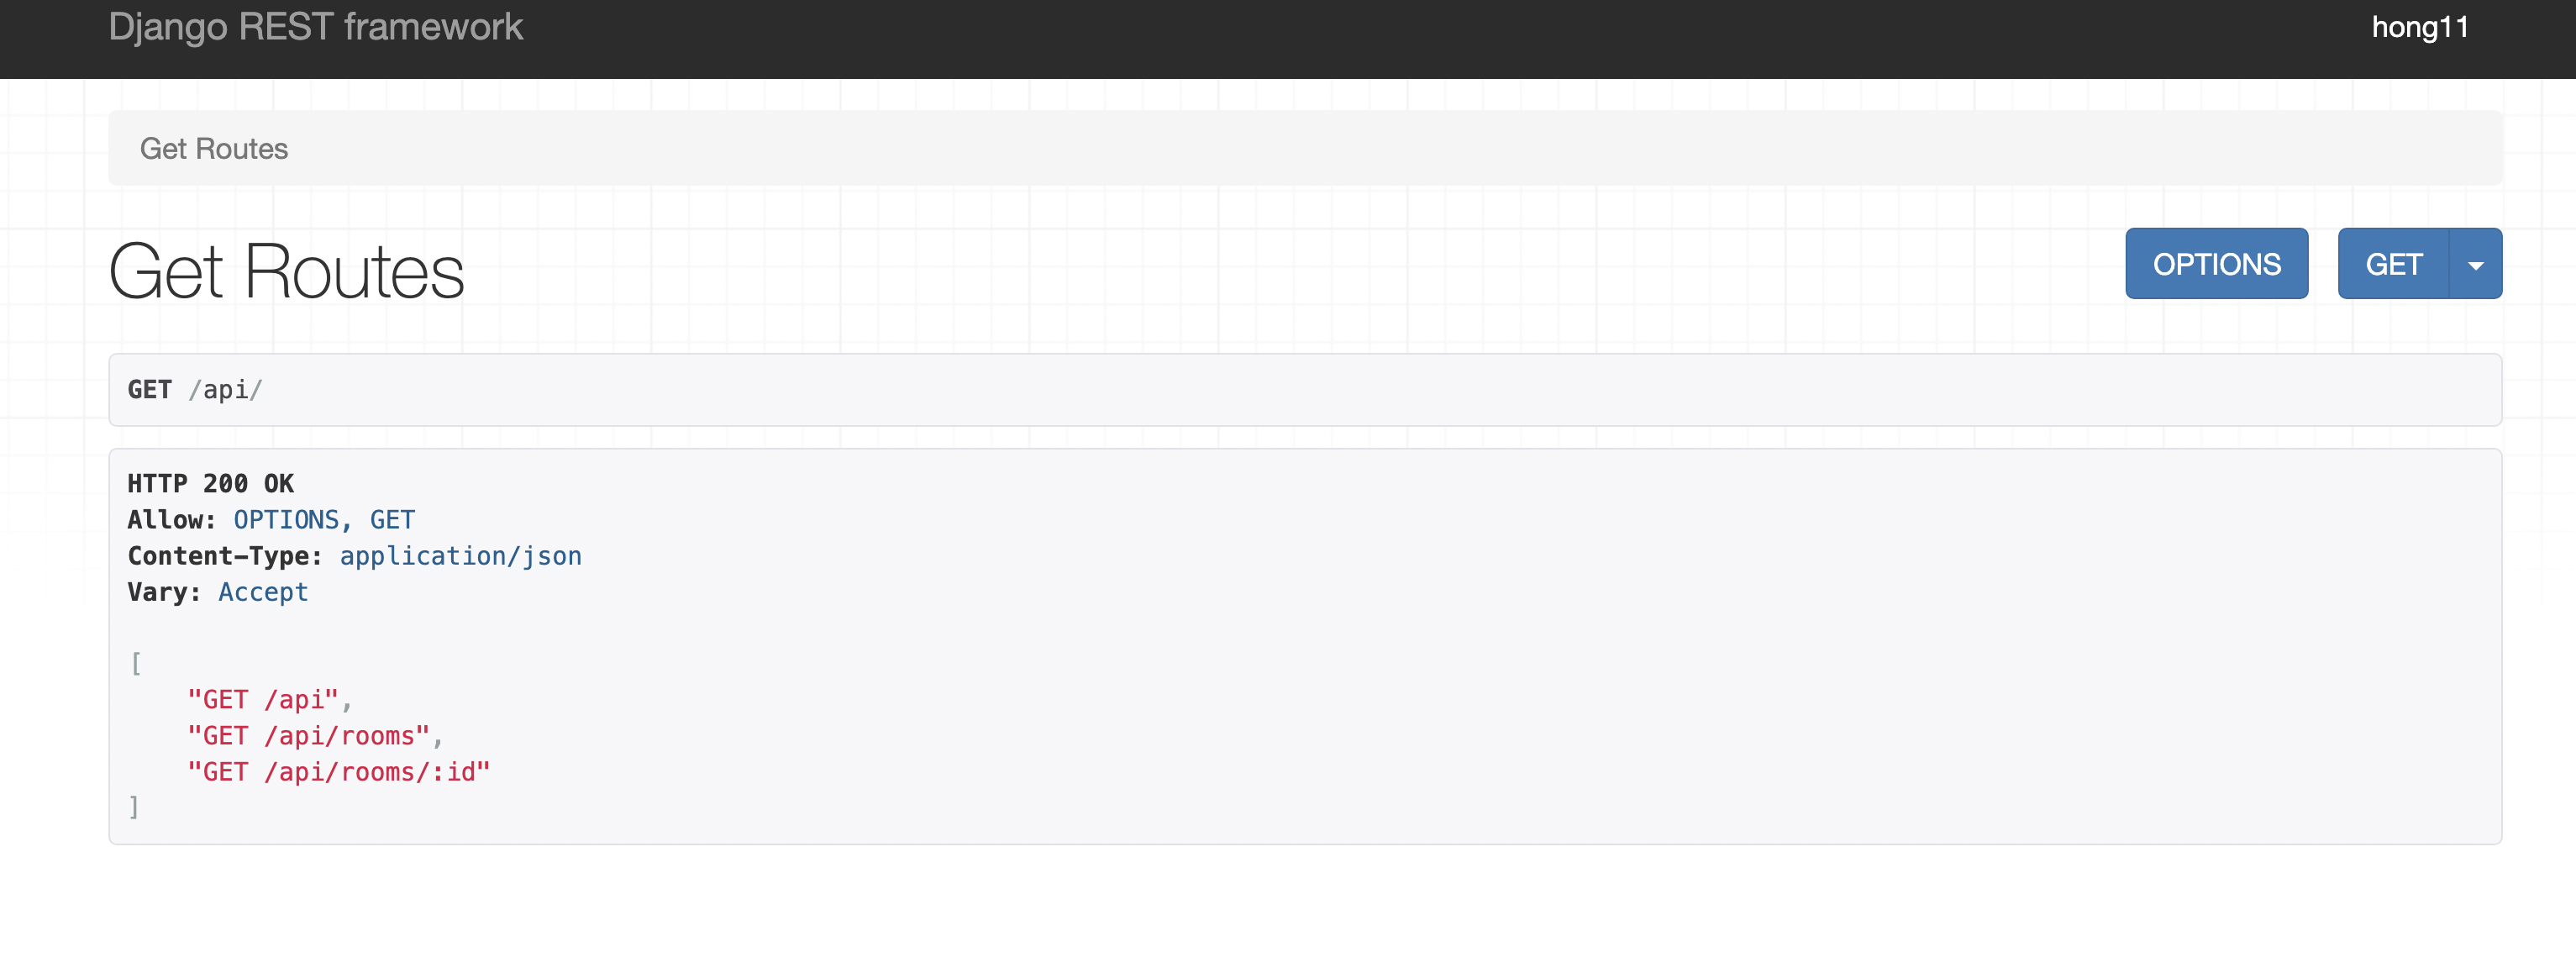The height and width of the screenshot is (973, 2576).
Task: Select the "GET /api/rooms" string entry
Action: 309,736
